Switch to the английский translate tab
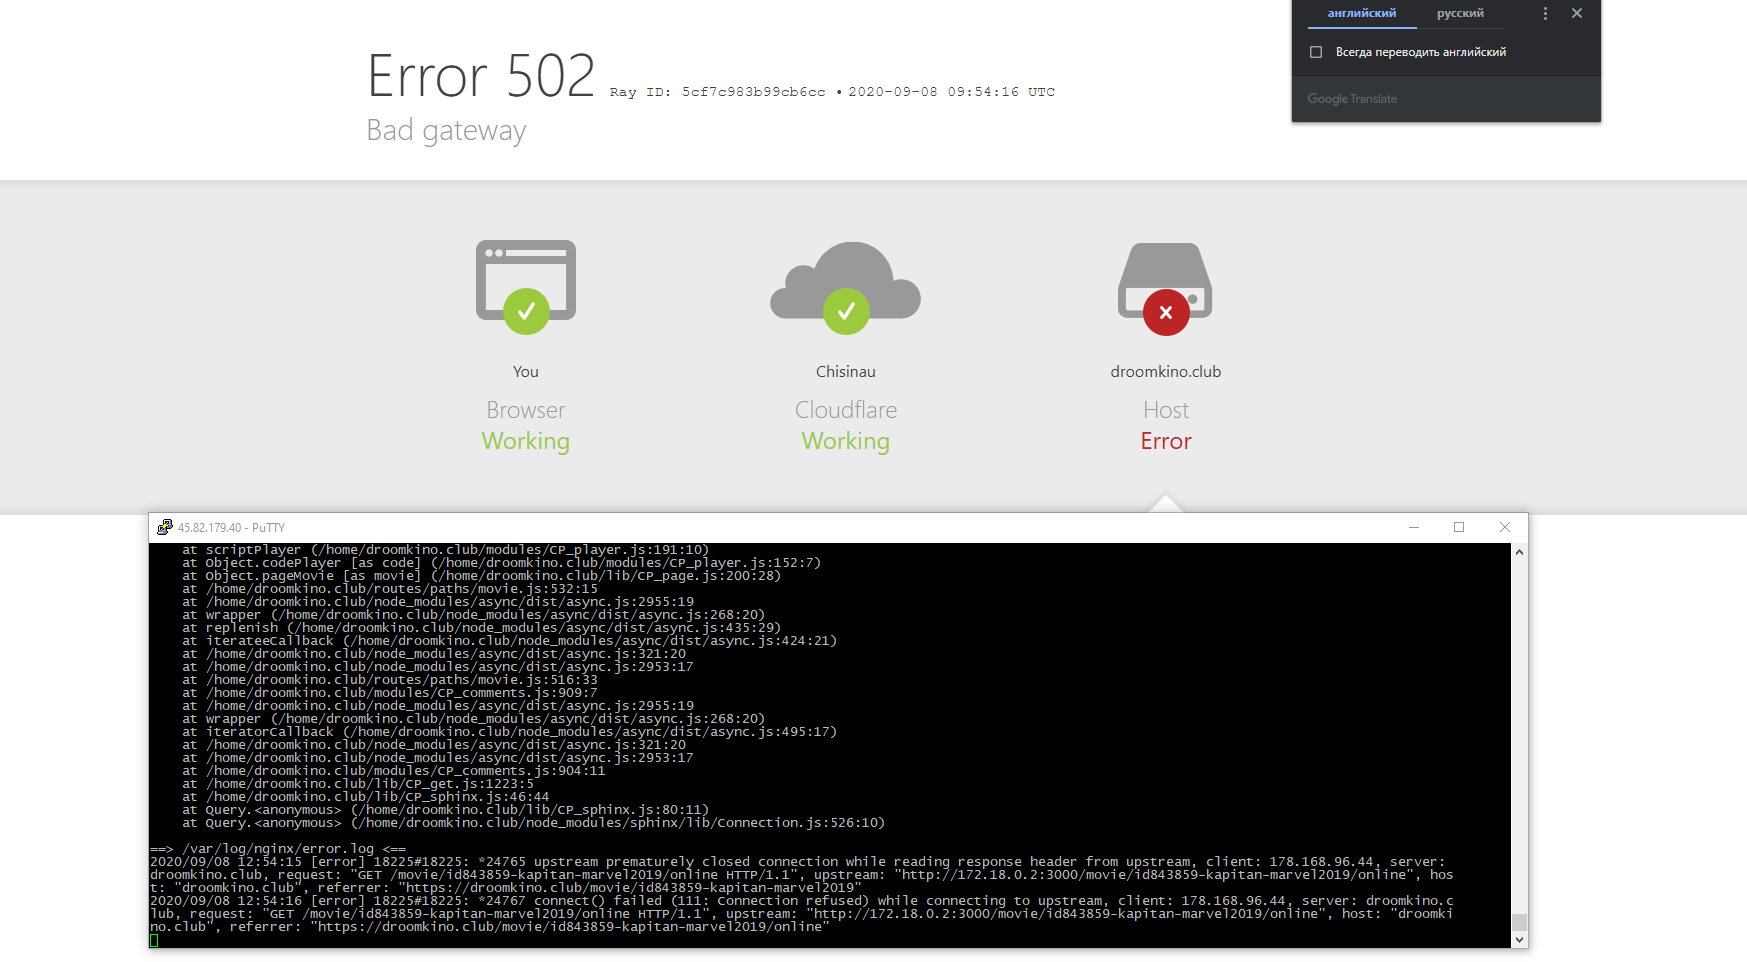 [x=1362, y=14]
